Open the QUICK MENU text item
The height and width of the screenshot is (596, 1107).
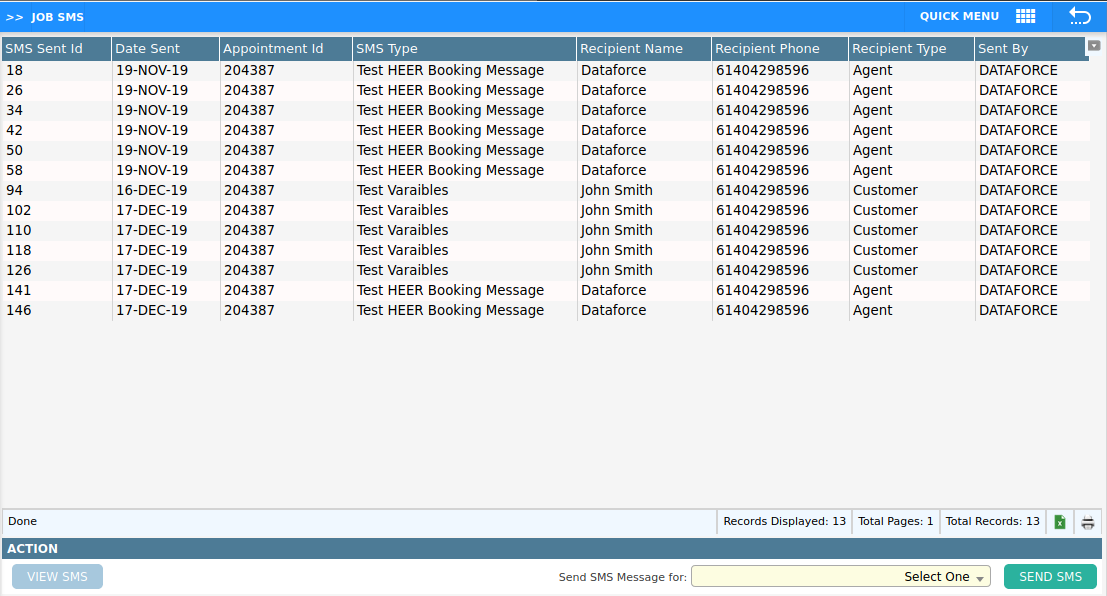click(x=959, y=16)
